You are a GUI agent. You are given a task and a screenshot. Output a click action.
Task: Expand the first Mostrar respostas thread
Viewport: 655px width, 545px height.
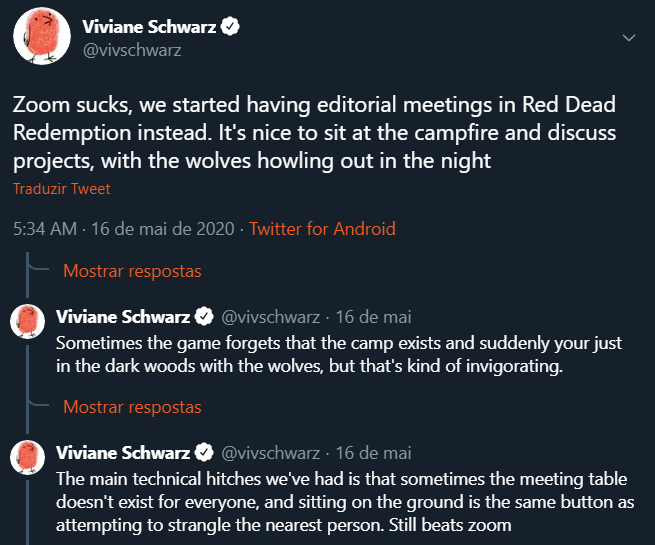tap(132, 271)
